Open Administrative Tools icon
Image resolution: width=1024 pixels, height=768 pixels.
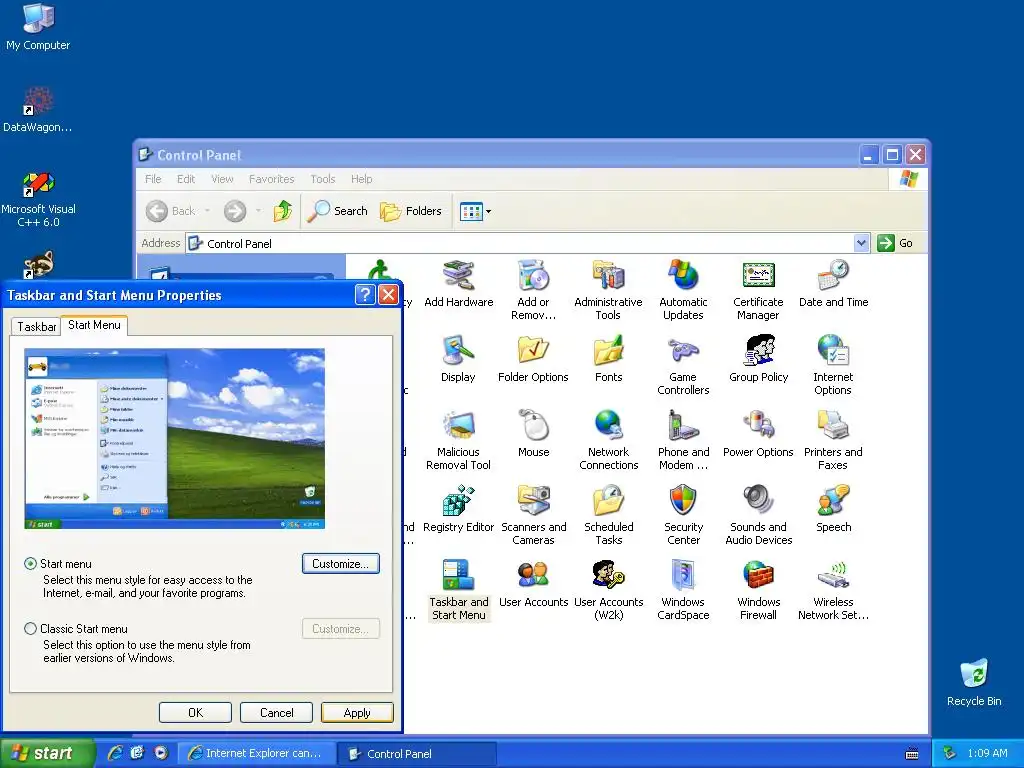[x=608, y=290]
